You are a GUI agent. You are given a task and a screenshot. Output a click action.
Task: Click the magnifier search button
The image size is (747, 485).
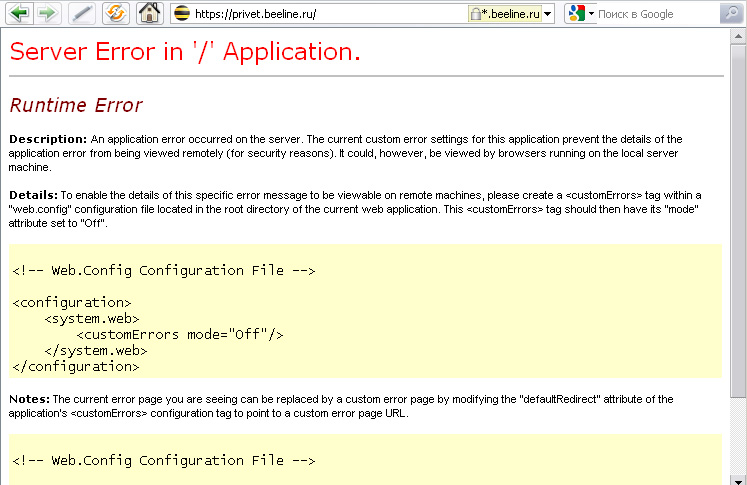[x=731, y=13]
